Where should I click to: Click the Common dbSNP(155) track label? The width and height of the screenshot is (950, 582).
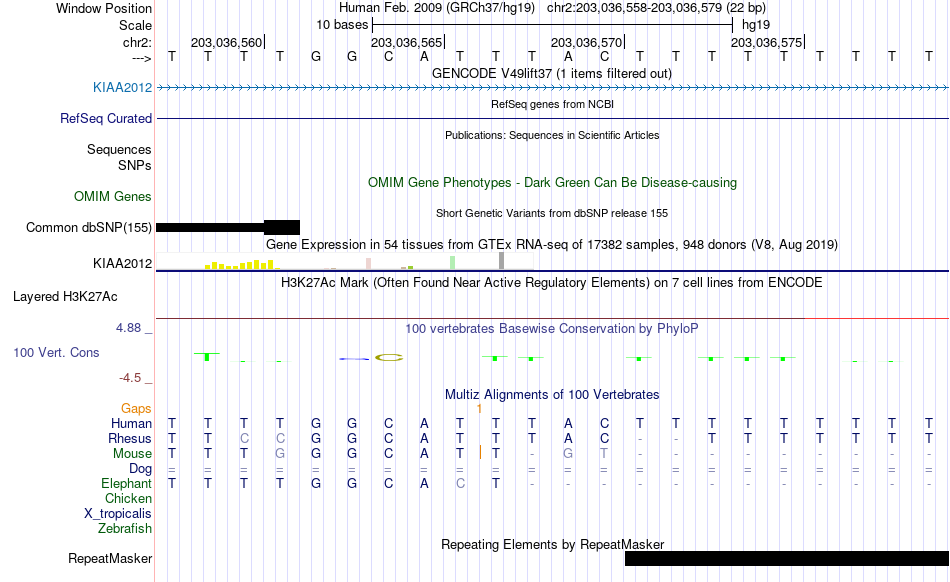pos(89,227)
